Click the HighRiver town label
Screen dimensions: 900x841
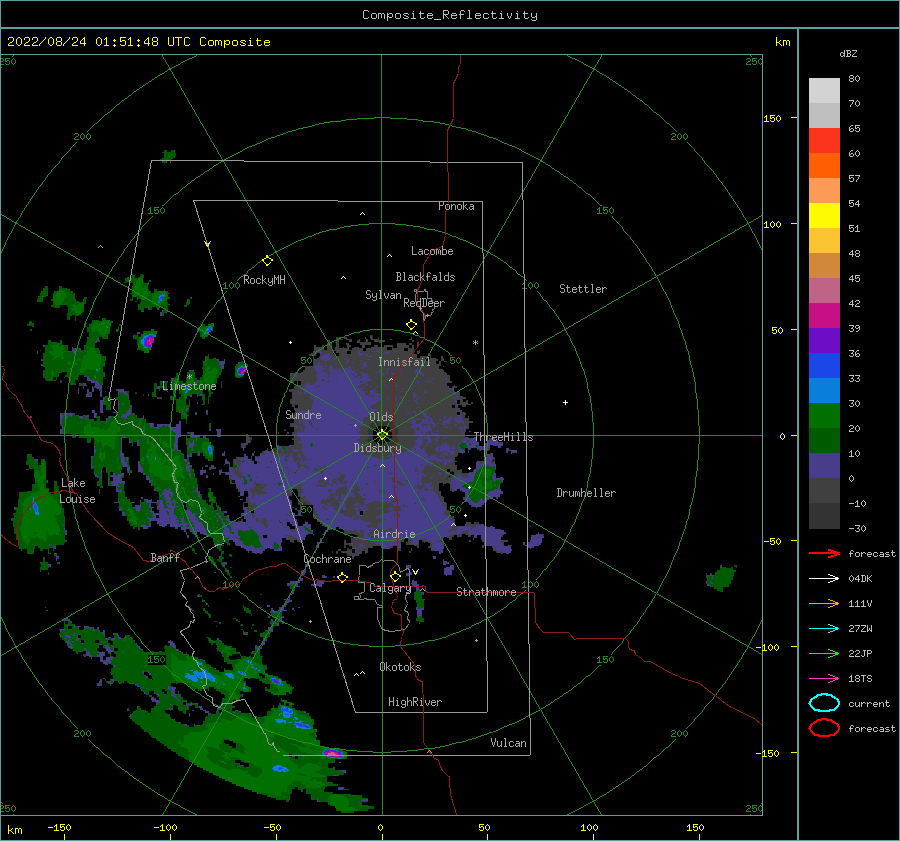(x=415, y=702)
